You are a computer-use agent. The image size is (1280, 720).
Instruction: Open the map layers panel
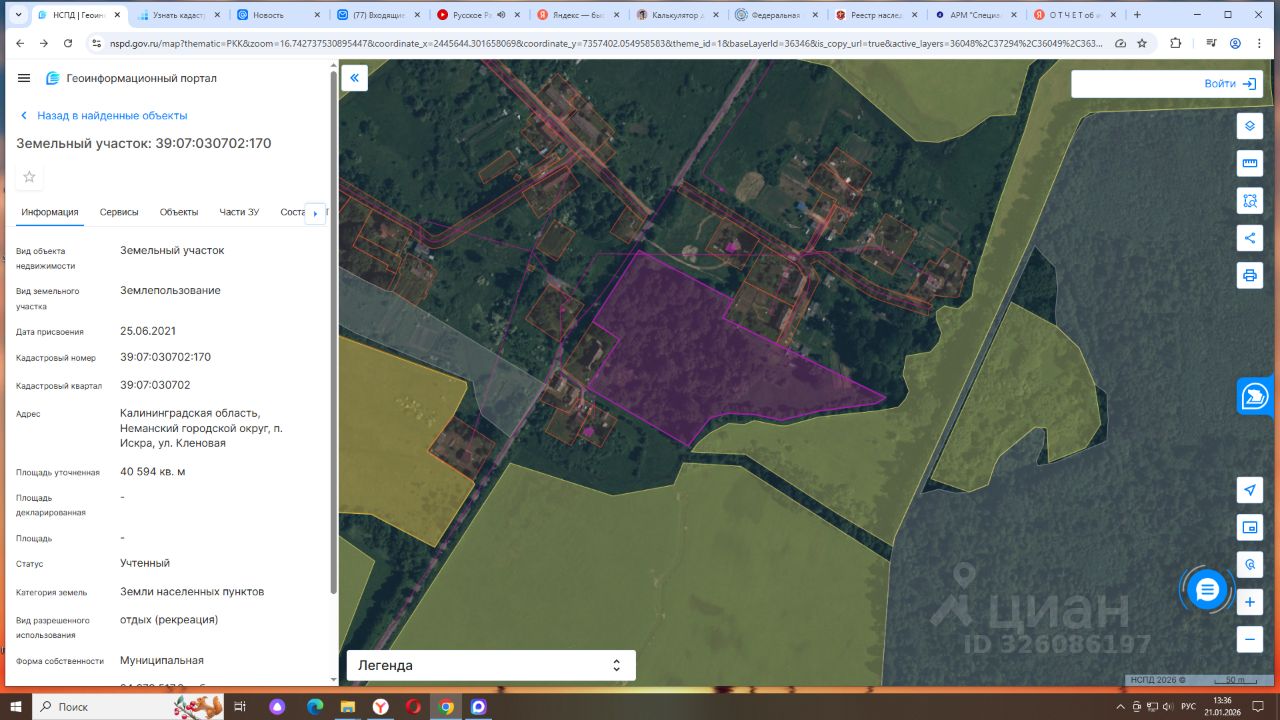point(1249,126)
